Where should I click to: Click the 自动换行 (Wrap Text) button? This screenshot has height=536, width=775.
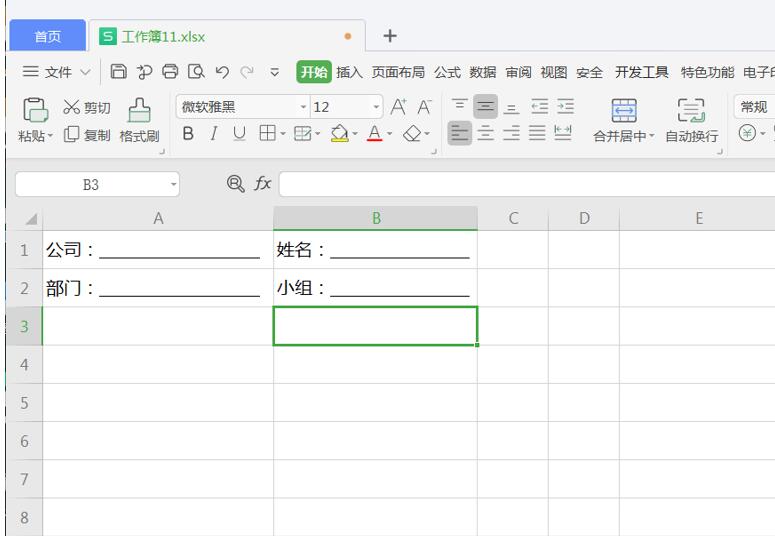[x=691, y=120]
